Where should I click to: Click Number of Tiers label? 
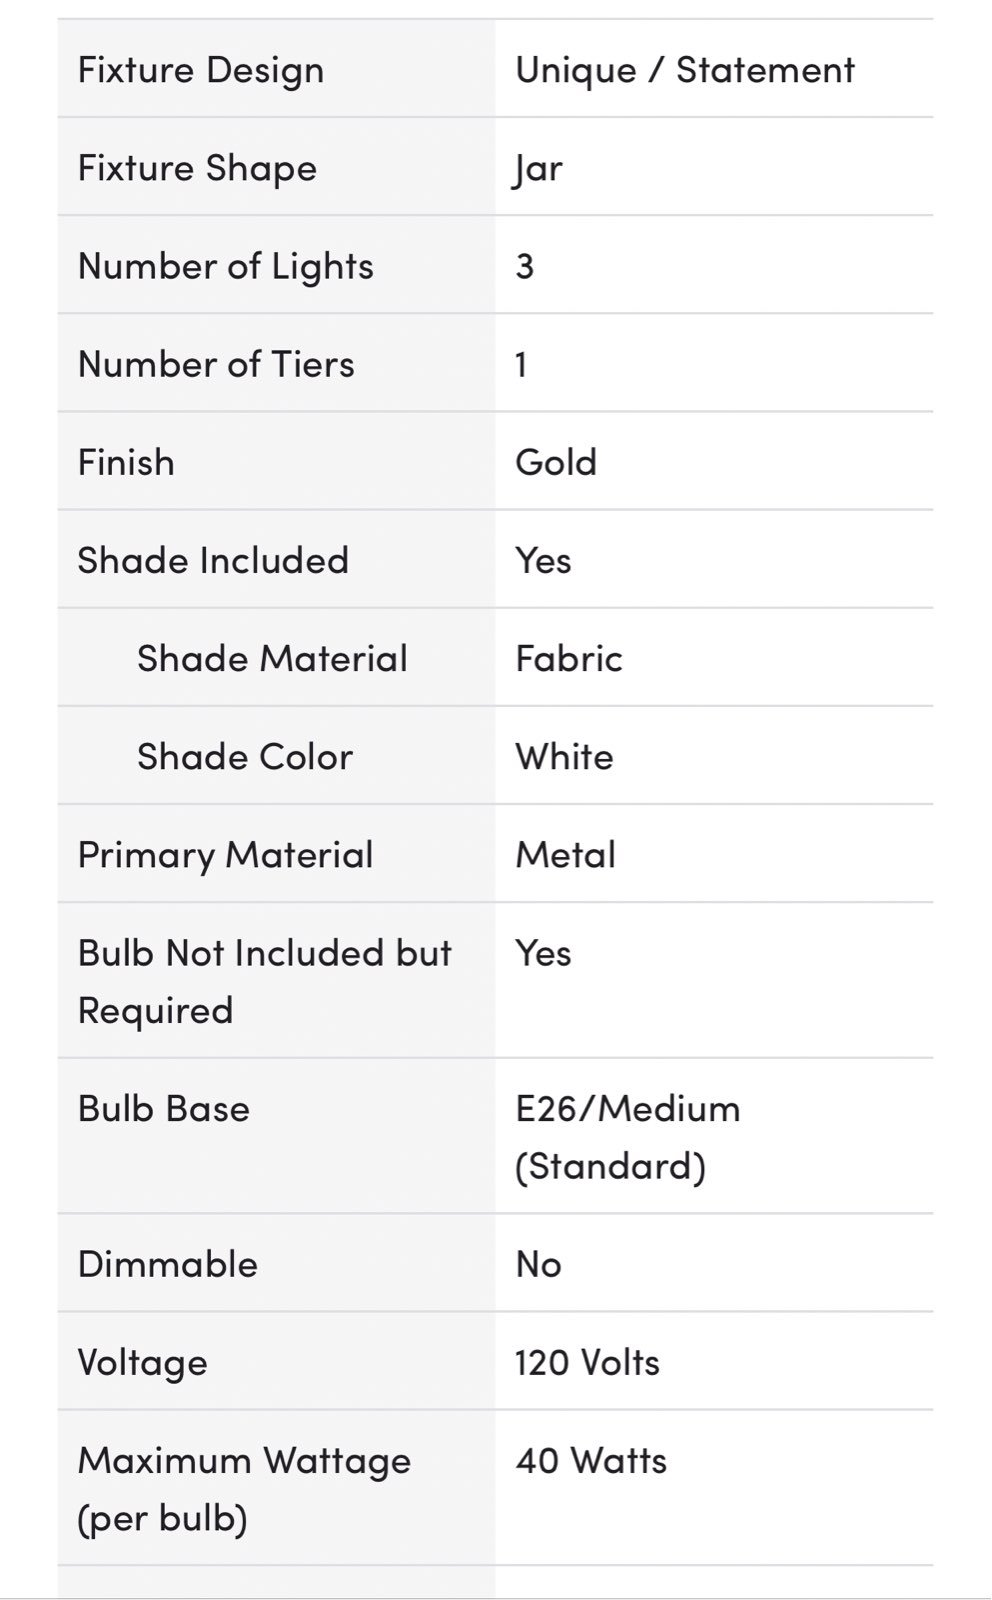point(216,364)
